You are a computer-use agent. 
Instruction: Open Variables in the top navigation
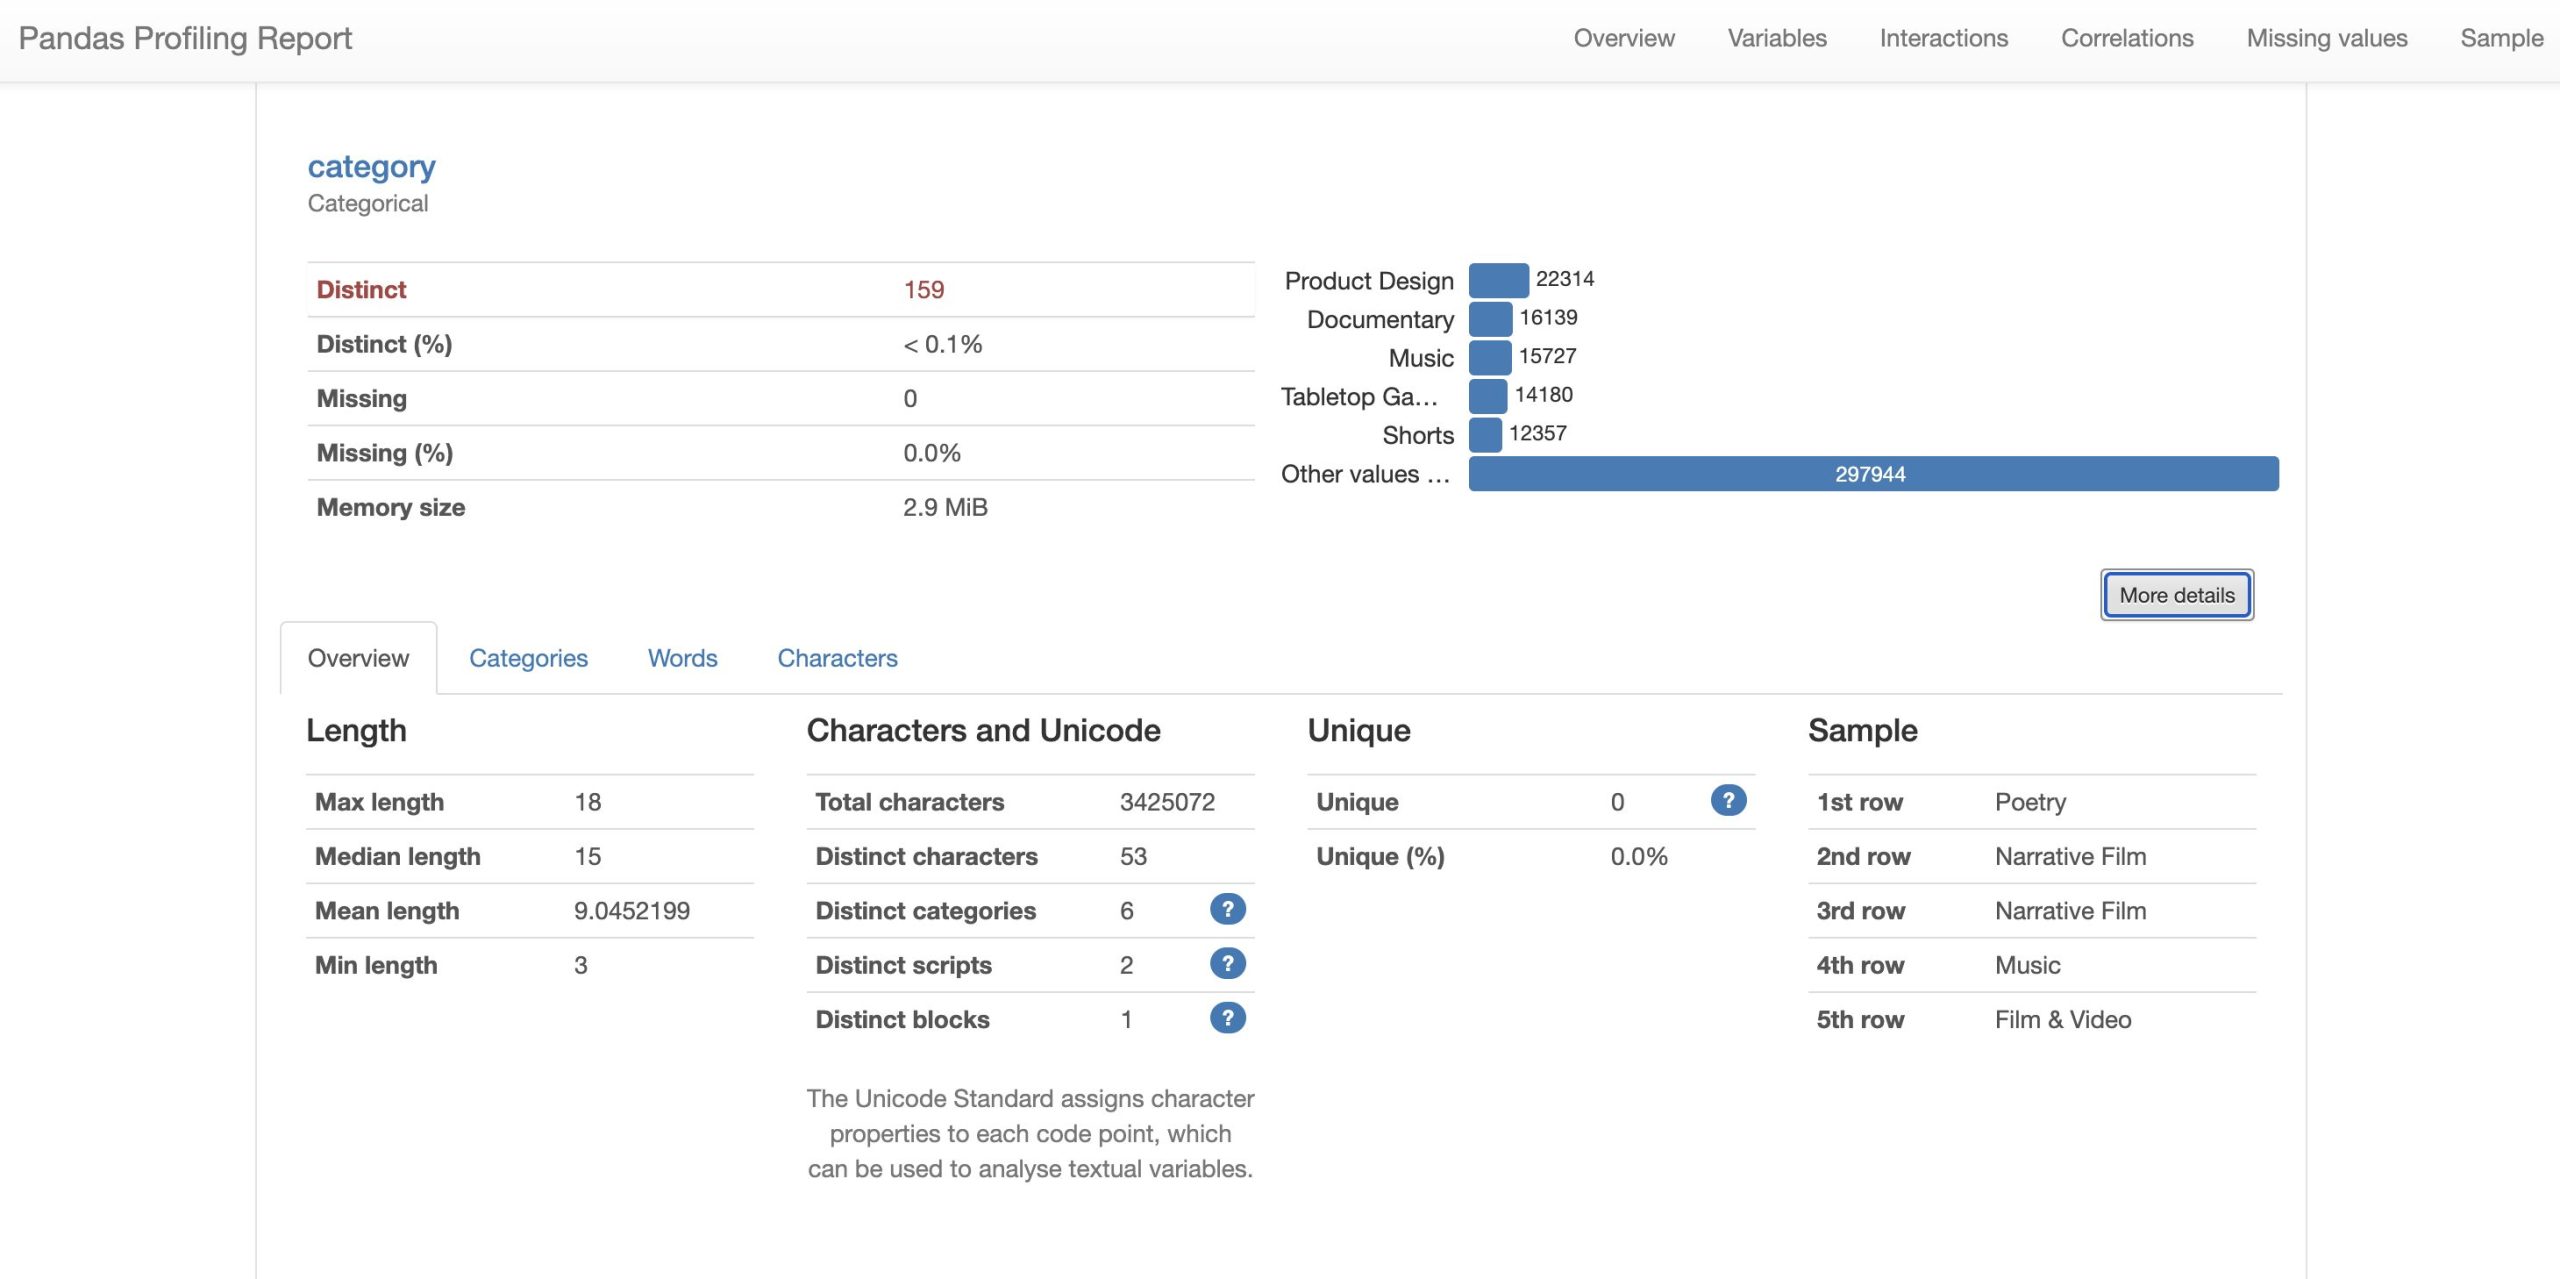(x=1777, y=38)
